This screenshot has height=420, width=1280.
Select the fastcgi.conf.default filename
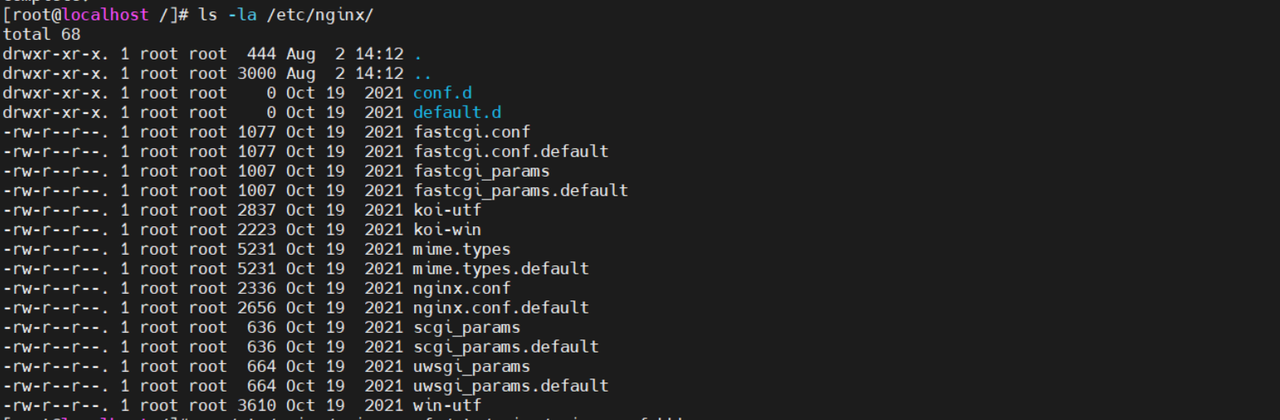point(510,151)
